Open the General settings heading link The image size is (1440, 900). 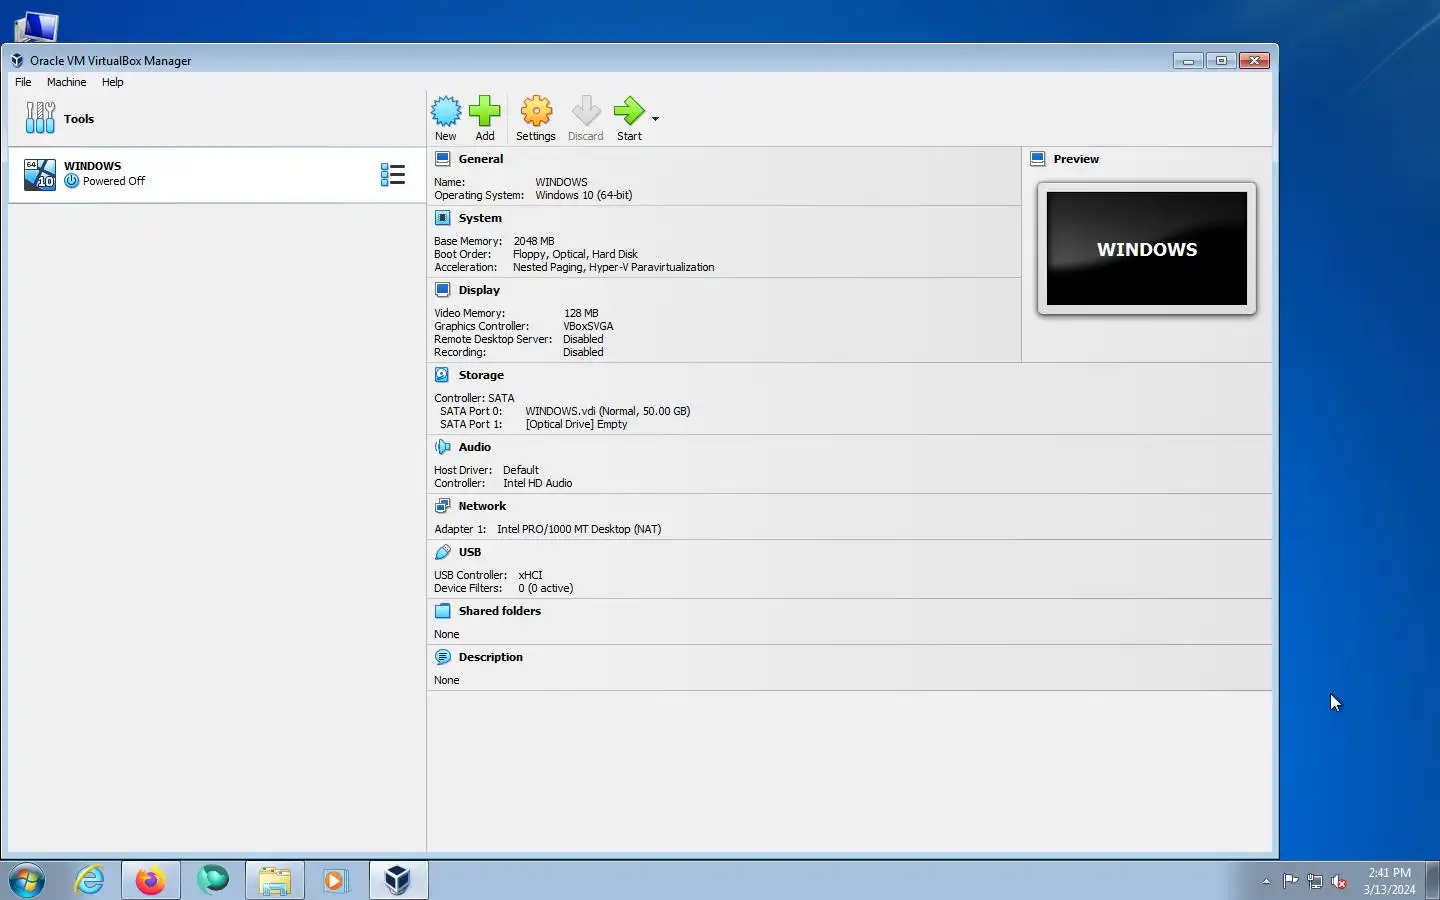pos(481,158)
